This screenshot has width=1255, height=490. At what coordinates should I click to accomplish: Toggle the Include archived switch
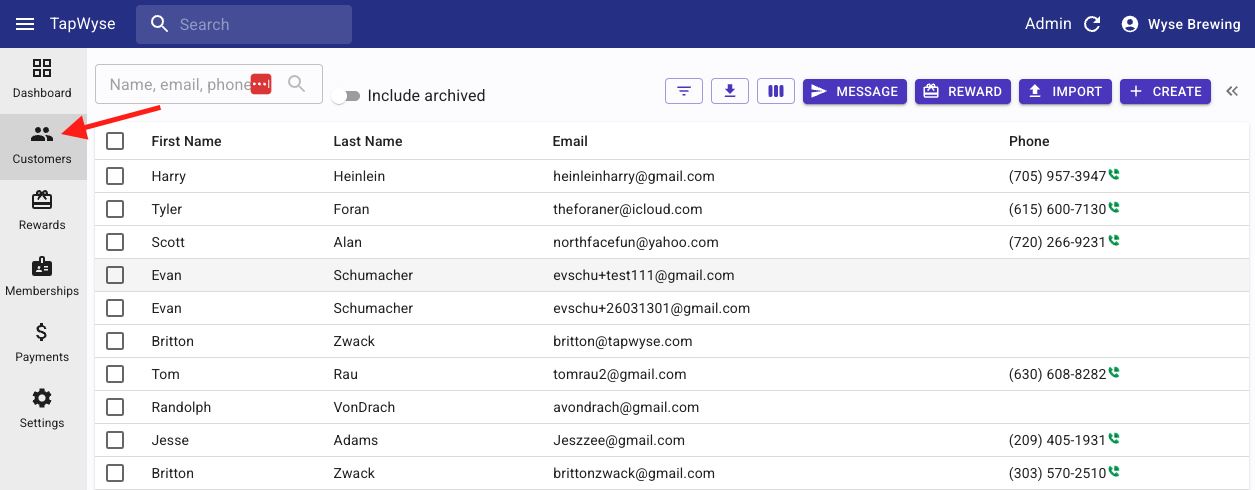(x=346, y=96)
